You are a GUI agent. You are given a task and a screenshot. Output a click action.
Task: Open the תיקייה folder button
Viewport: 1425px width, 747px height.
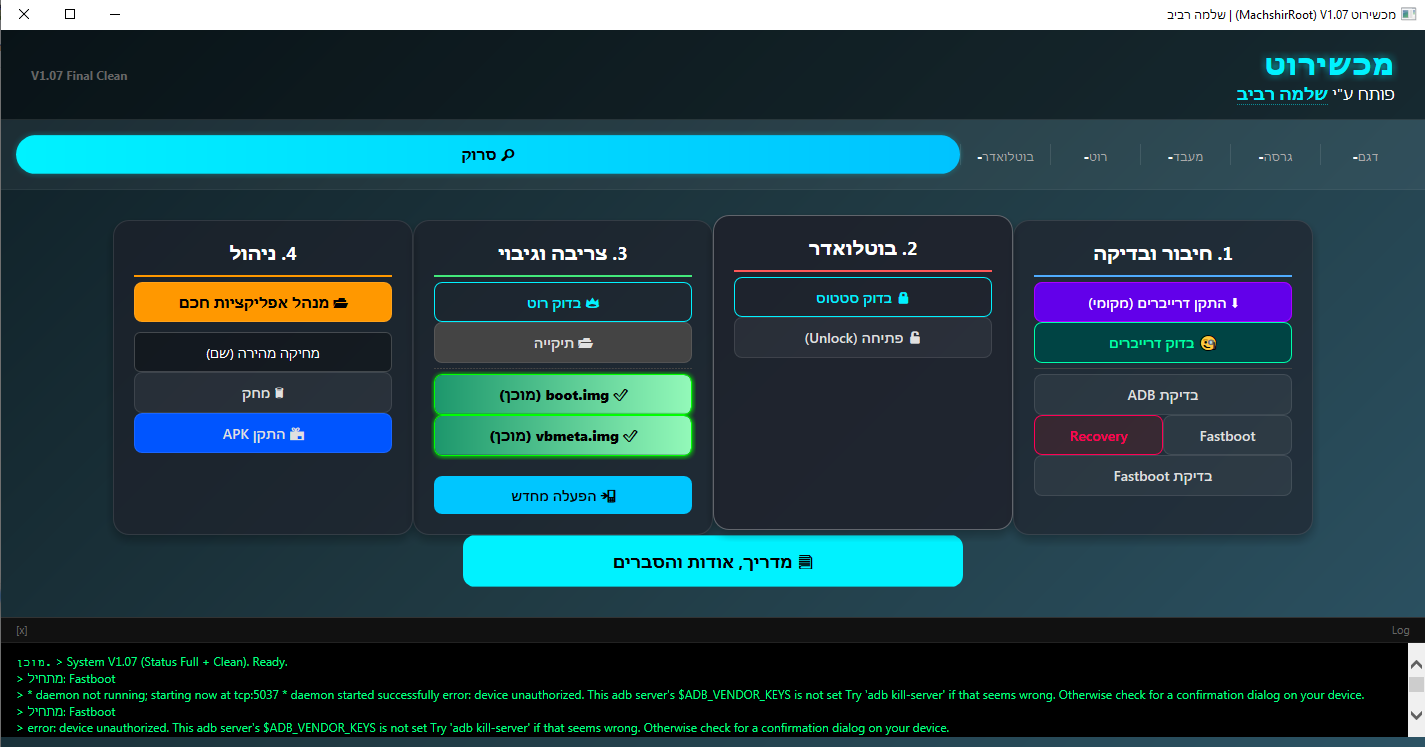click(562, 343)
